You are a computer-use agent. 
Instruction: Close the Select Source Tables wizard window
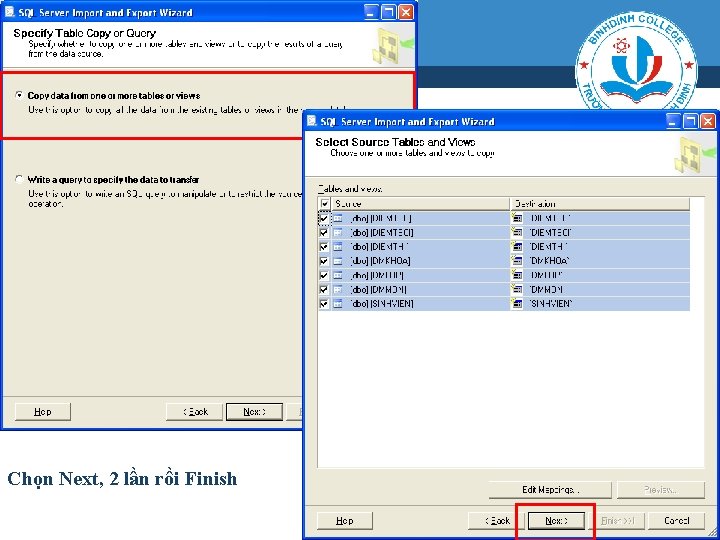click(708, 121)
